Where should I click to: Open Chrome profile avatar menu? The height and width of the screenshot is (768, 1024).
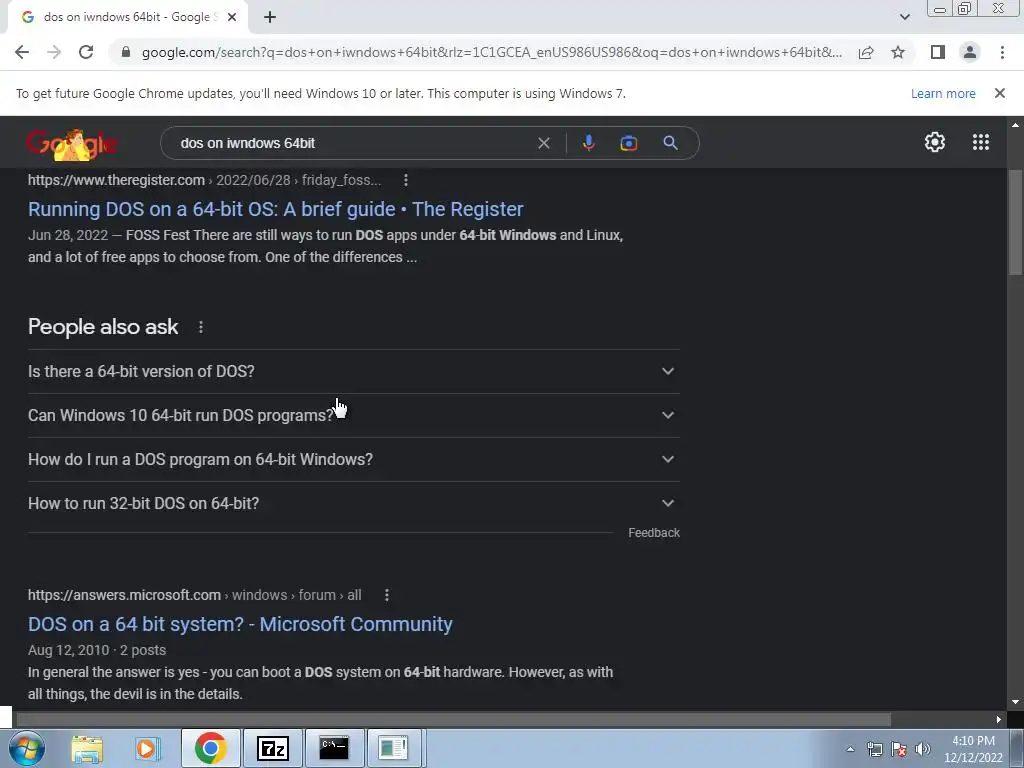tap(970, 52)
